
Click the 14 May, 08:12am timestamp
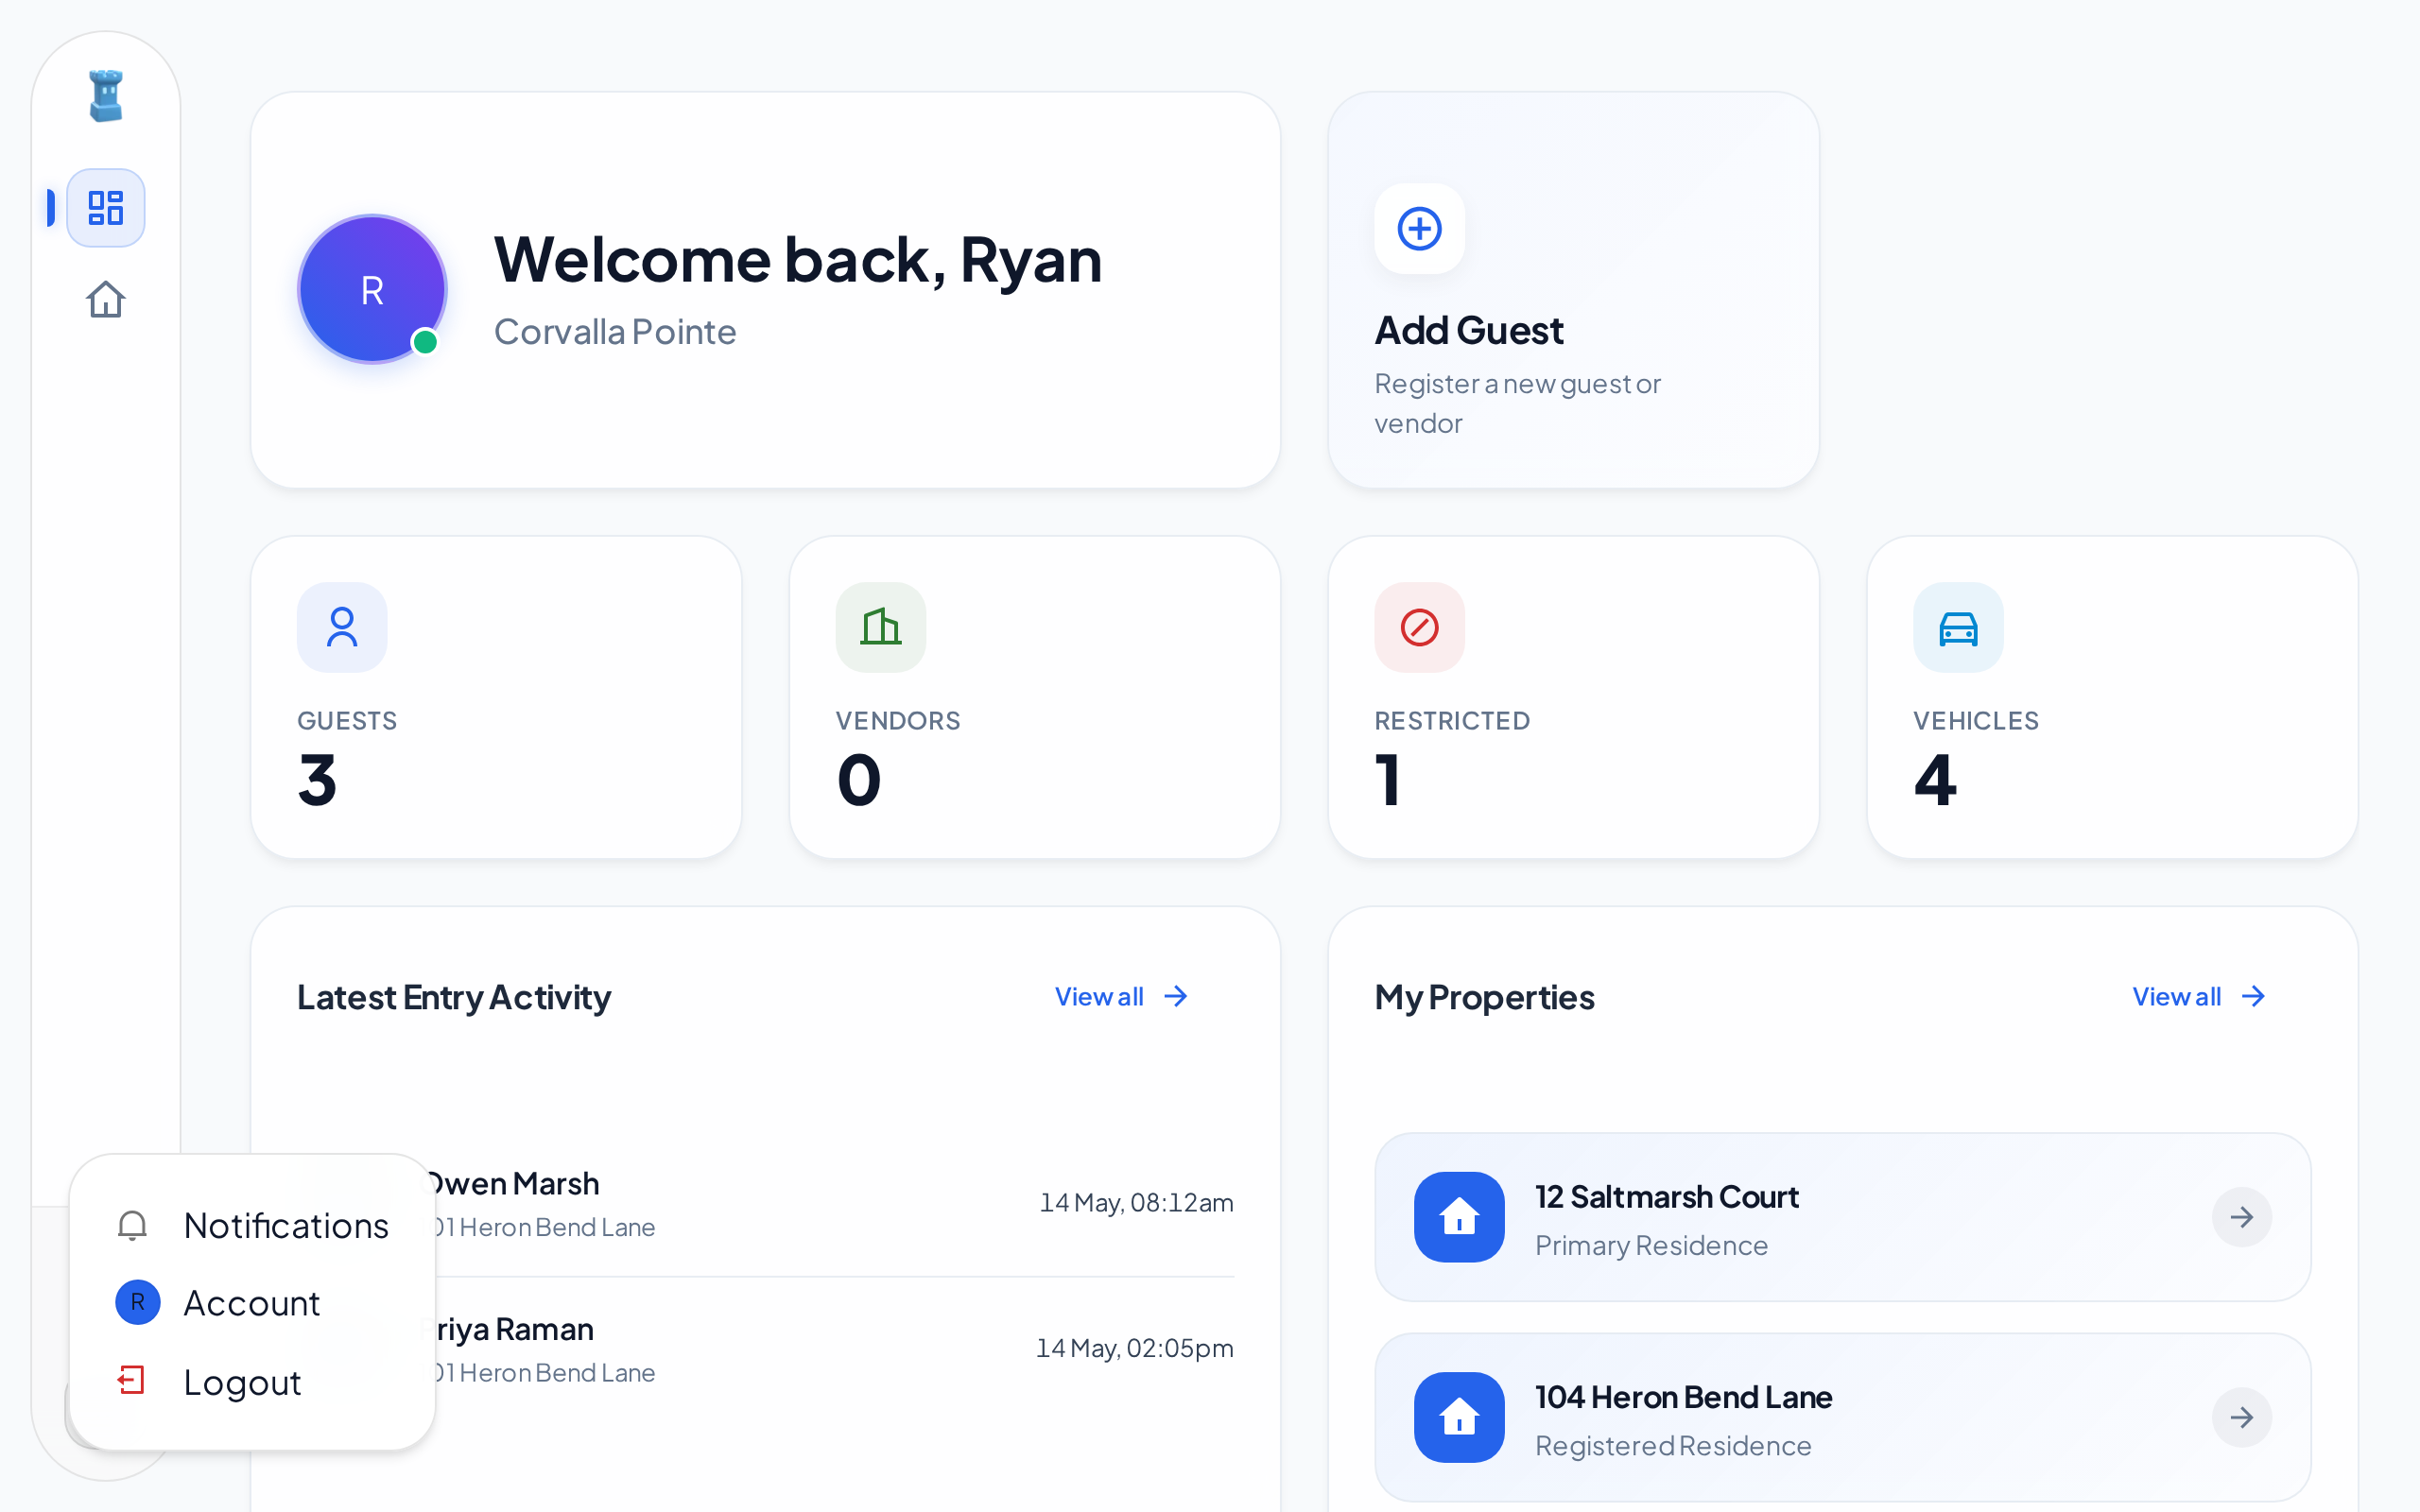1136,1203
